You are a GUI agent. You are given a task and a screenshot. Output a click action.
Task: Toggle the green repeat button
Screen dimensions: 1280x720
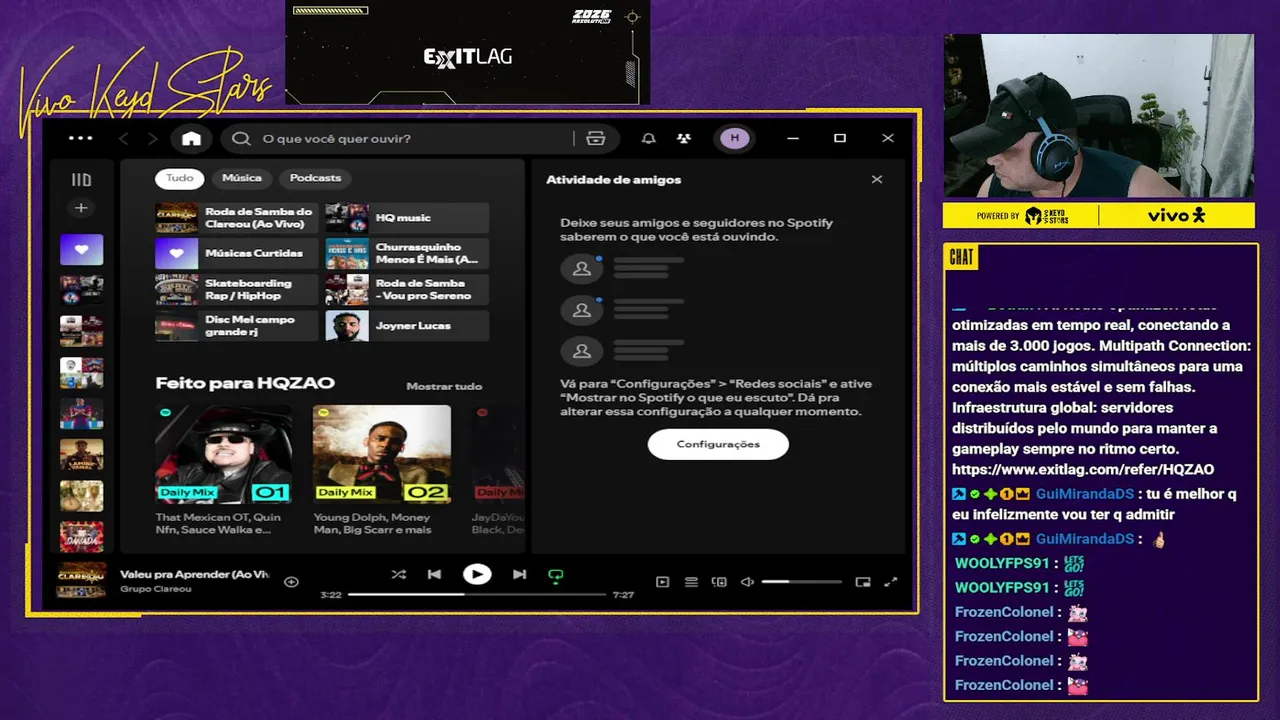point(556,575)
